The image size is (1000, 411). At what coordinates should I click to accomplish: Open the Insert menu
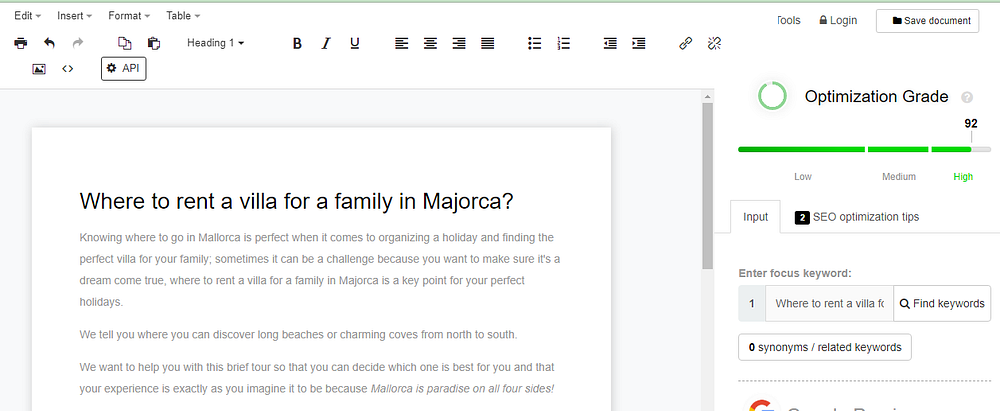click(74, 15)
